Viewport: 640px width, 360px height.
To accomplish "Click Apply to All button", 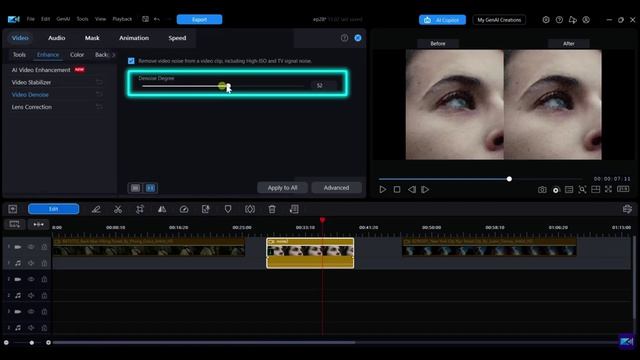I will click(x=282, y=188).
